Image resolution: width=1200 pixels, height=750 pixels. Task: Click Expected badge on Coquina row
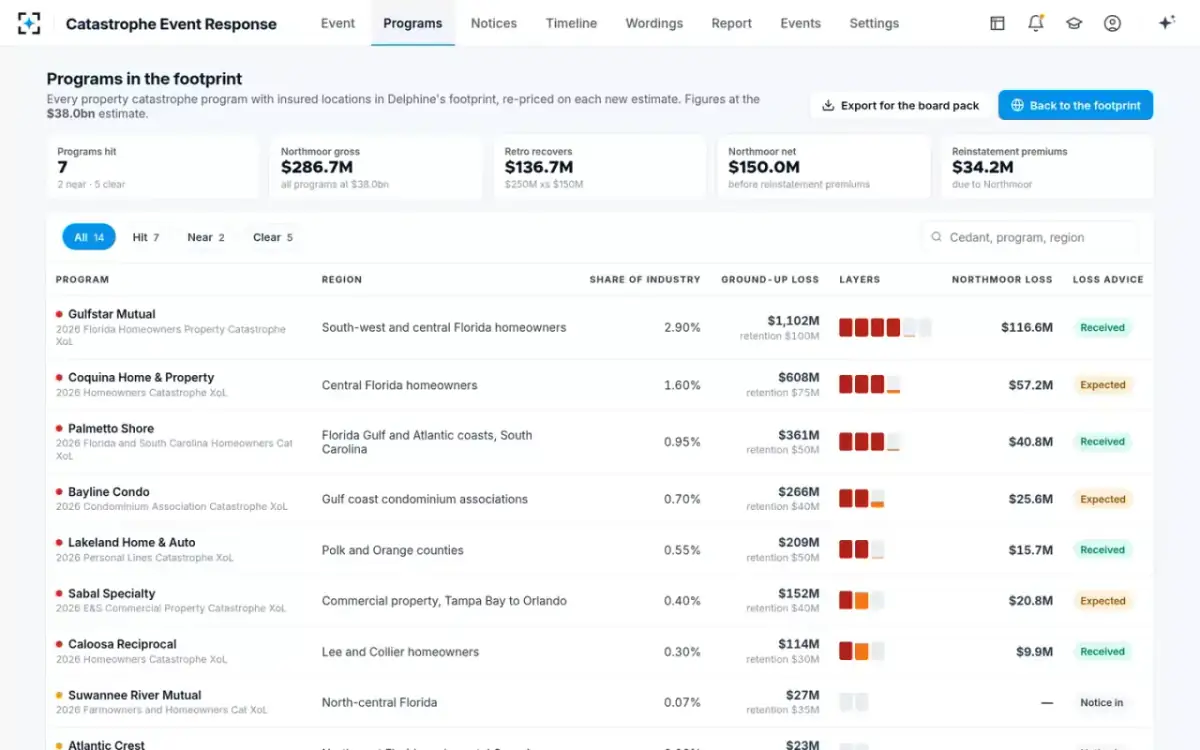coord(1103,385)
